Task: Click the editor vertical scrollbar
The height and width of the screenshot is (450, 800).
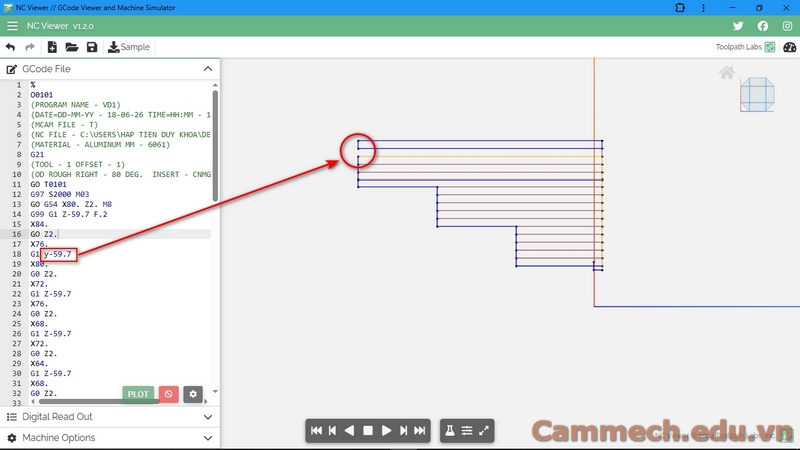Action: tap(215, 145)
